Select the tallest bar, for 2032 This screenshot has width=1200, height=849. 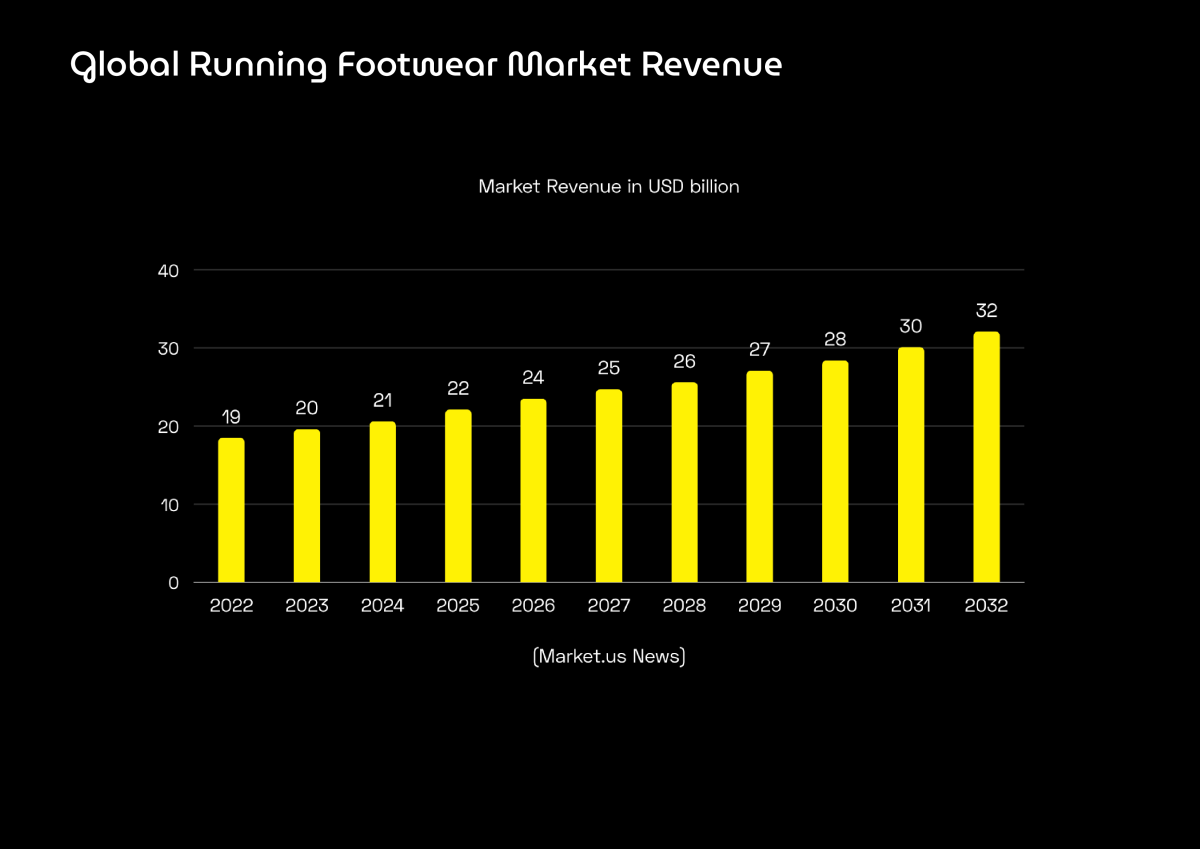[x=986, y=457]
